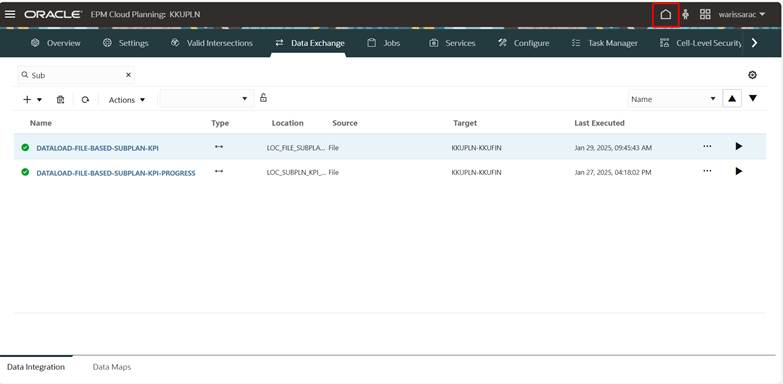Click type icon in SUBPLAN-KPI-PROGRESS row
Screen dimensions: 783x384
tap(219, 171)
